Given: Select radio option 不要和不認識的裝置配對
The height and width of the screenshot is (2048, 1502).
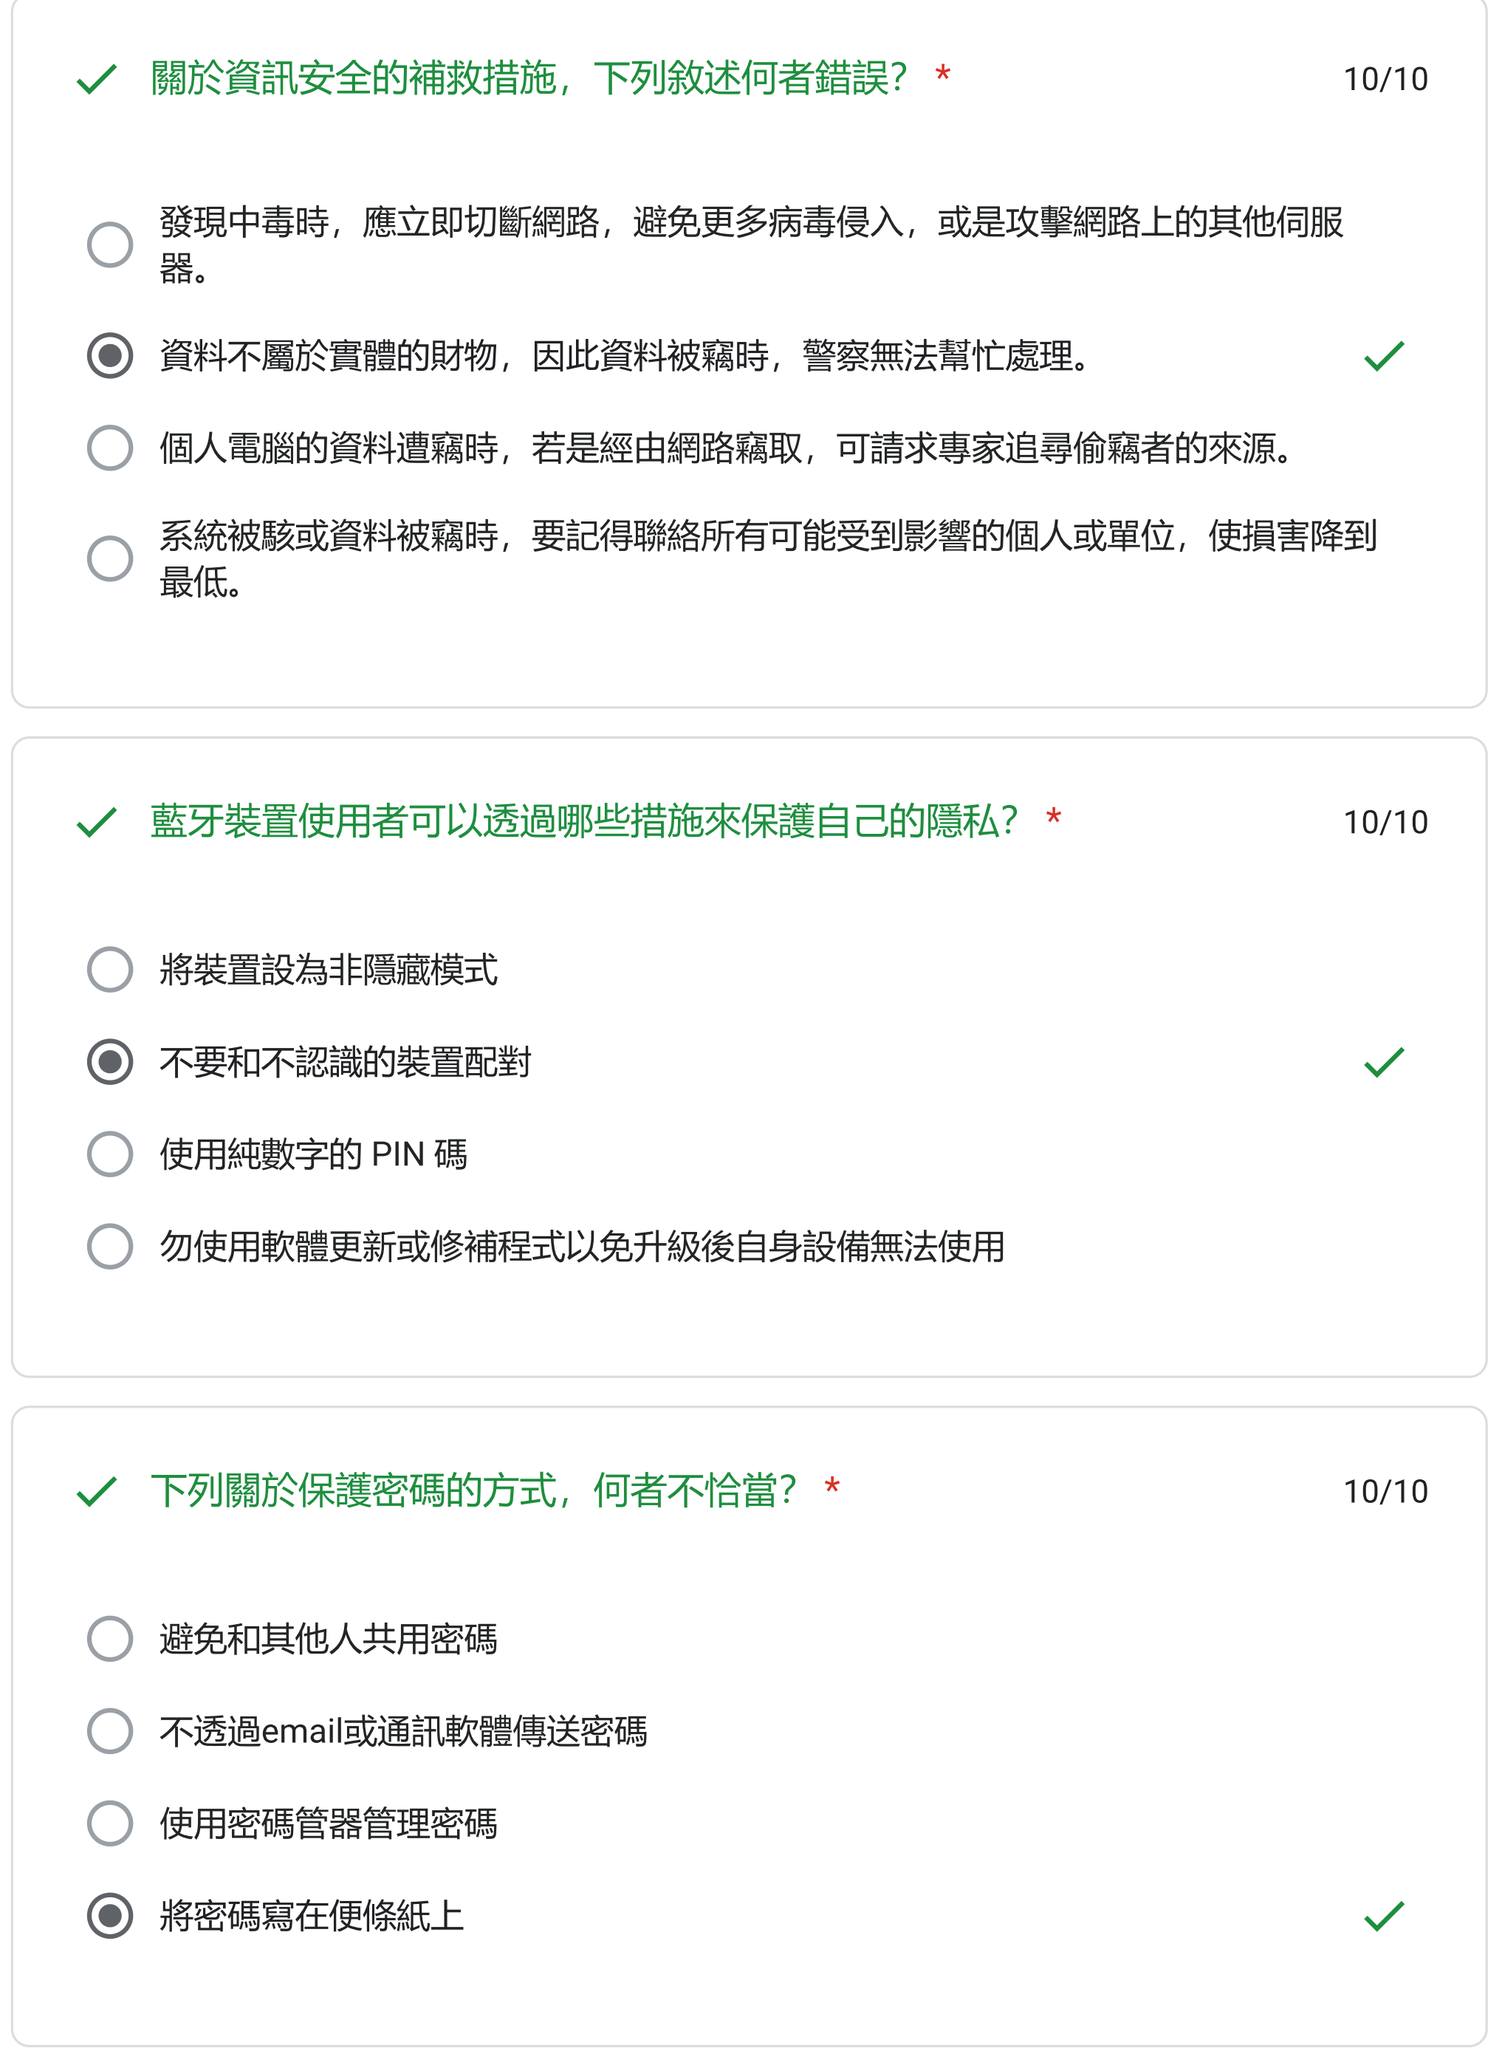Looking at the screenshot, I should pos(110,1062).
